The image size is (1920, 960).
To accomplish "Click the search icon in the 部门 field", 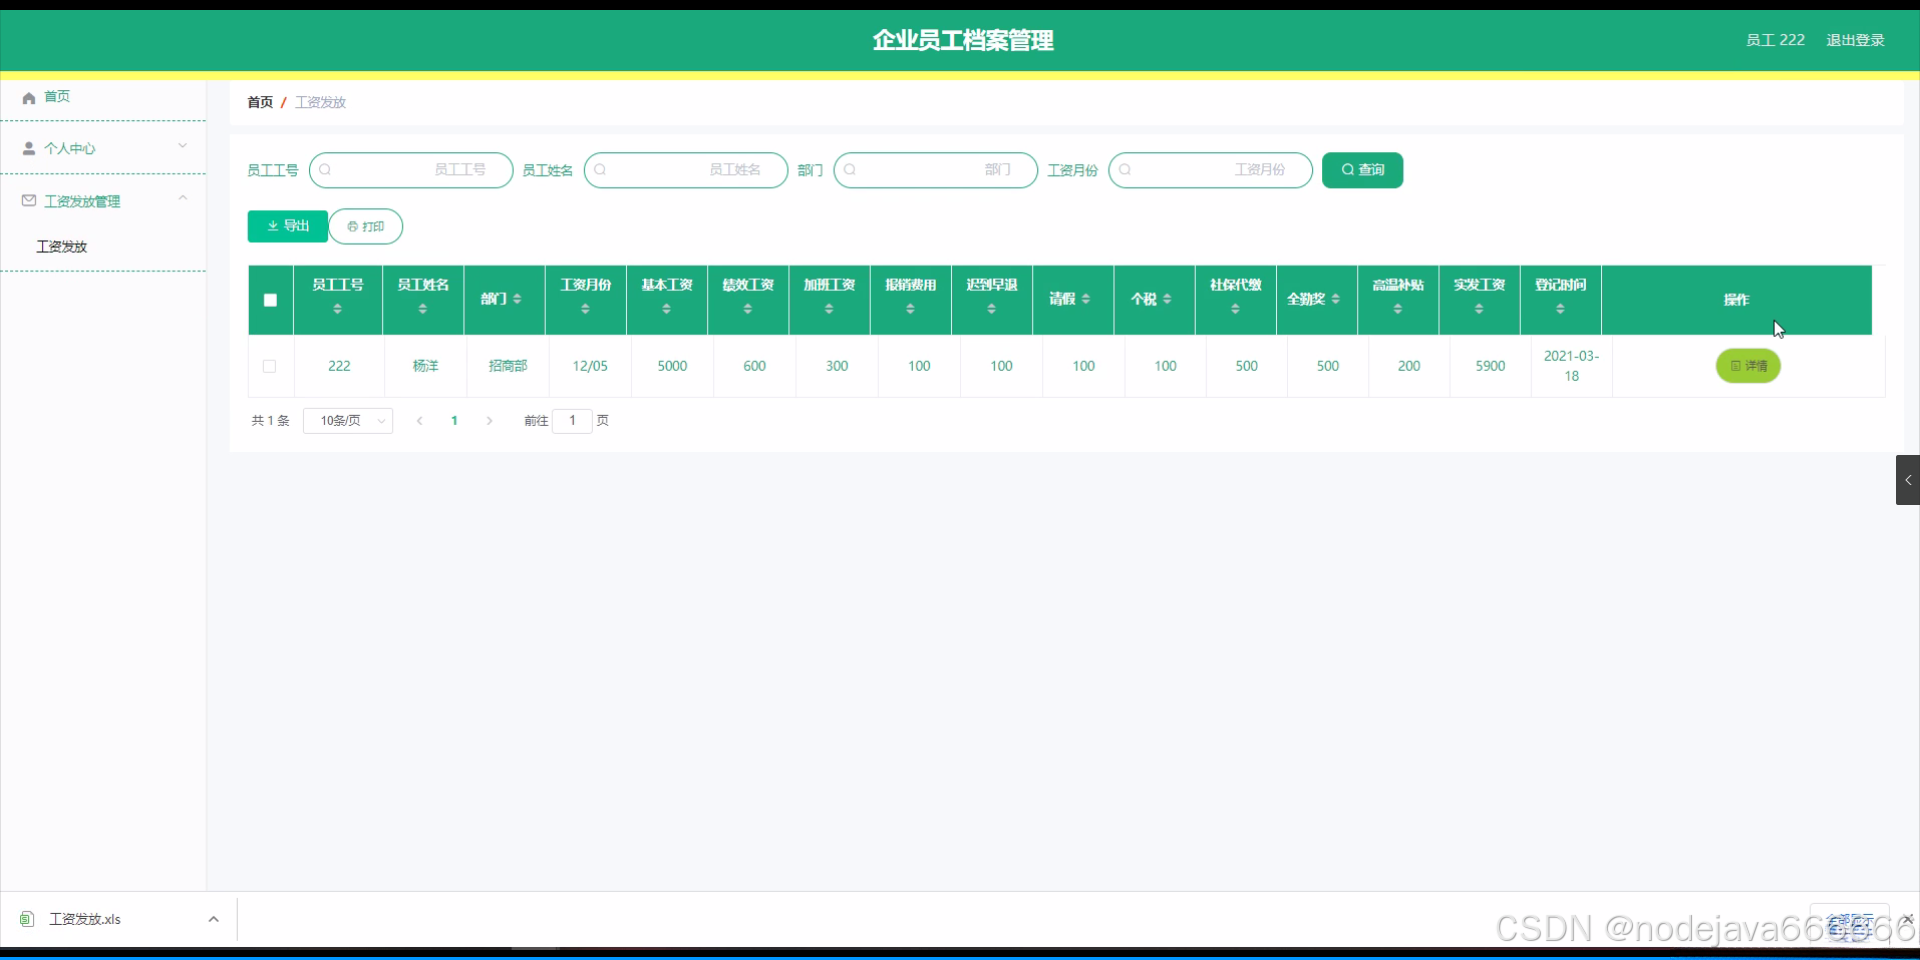I will click(x=850, y=170).
